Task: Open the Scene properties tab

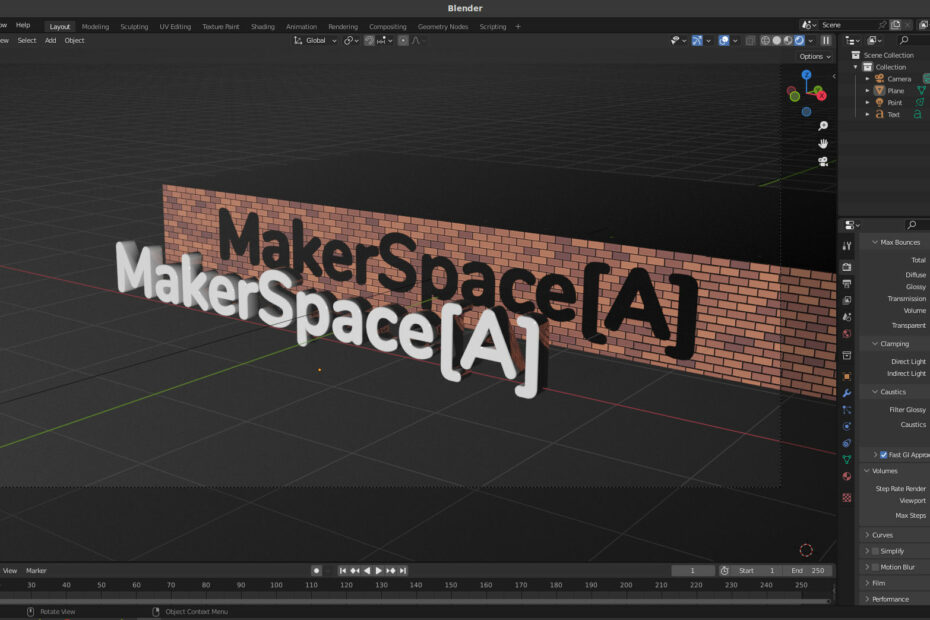Action: 847,317
